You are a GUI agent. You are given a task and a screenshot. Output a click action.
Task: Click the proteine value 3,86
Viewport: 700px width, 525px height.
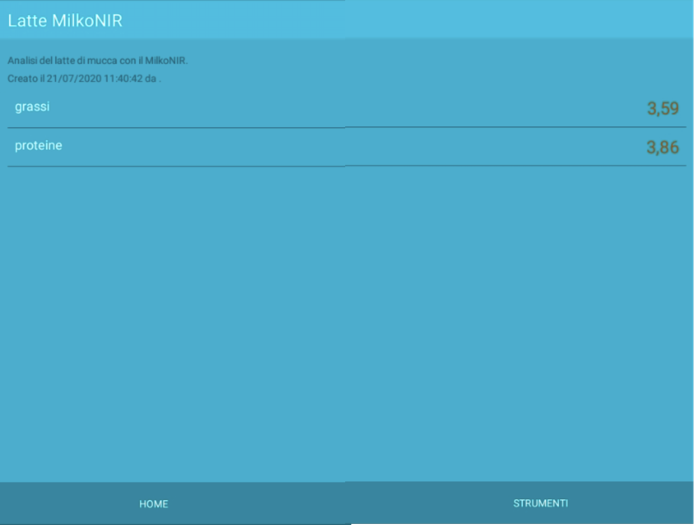click(663, 147)
